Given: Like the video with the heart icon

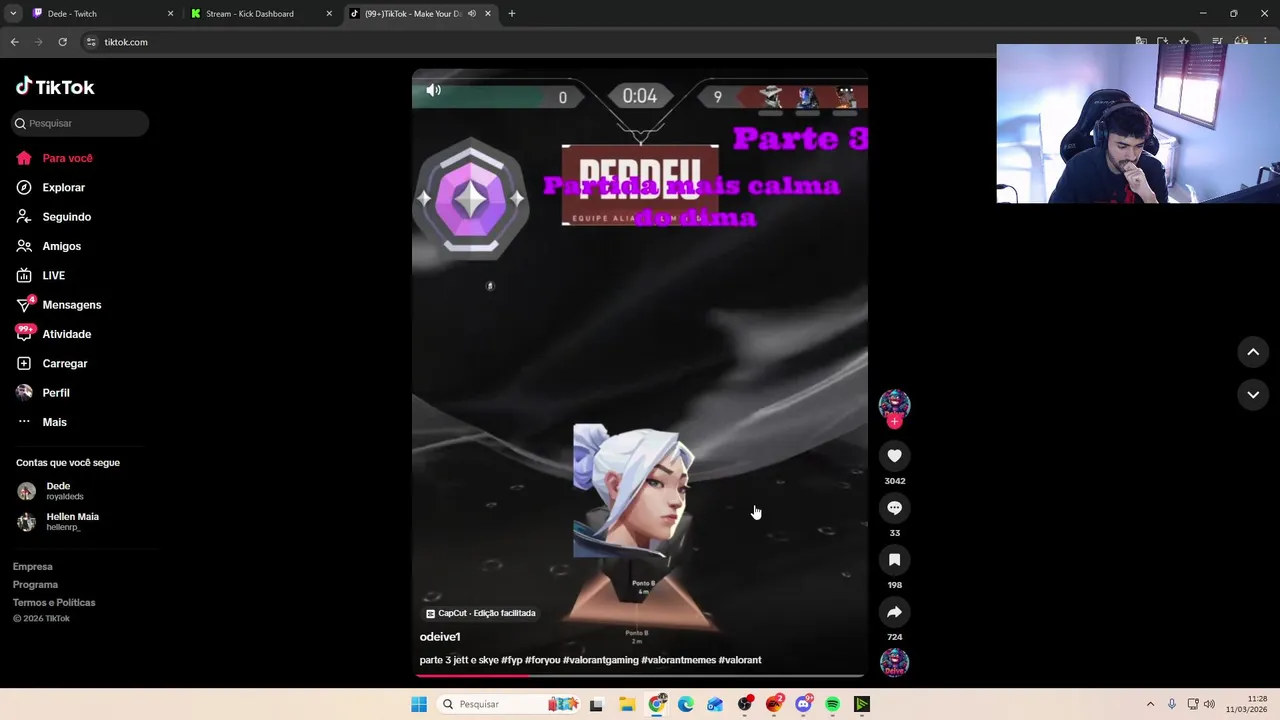Looking at the screenshot, I should pyautogui.click(x=894, y=456).
